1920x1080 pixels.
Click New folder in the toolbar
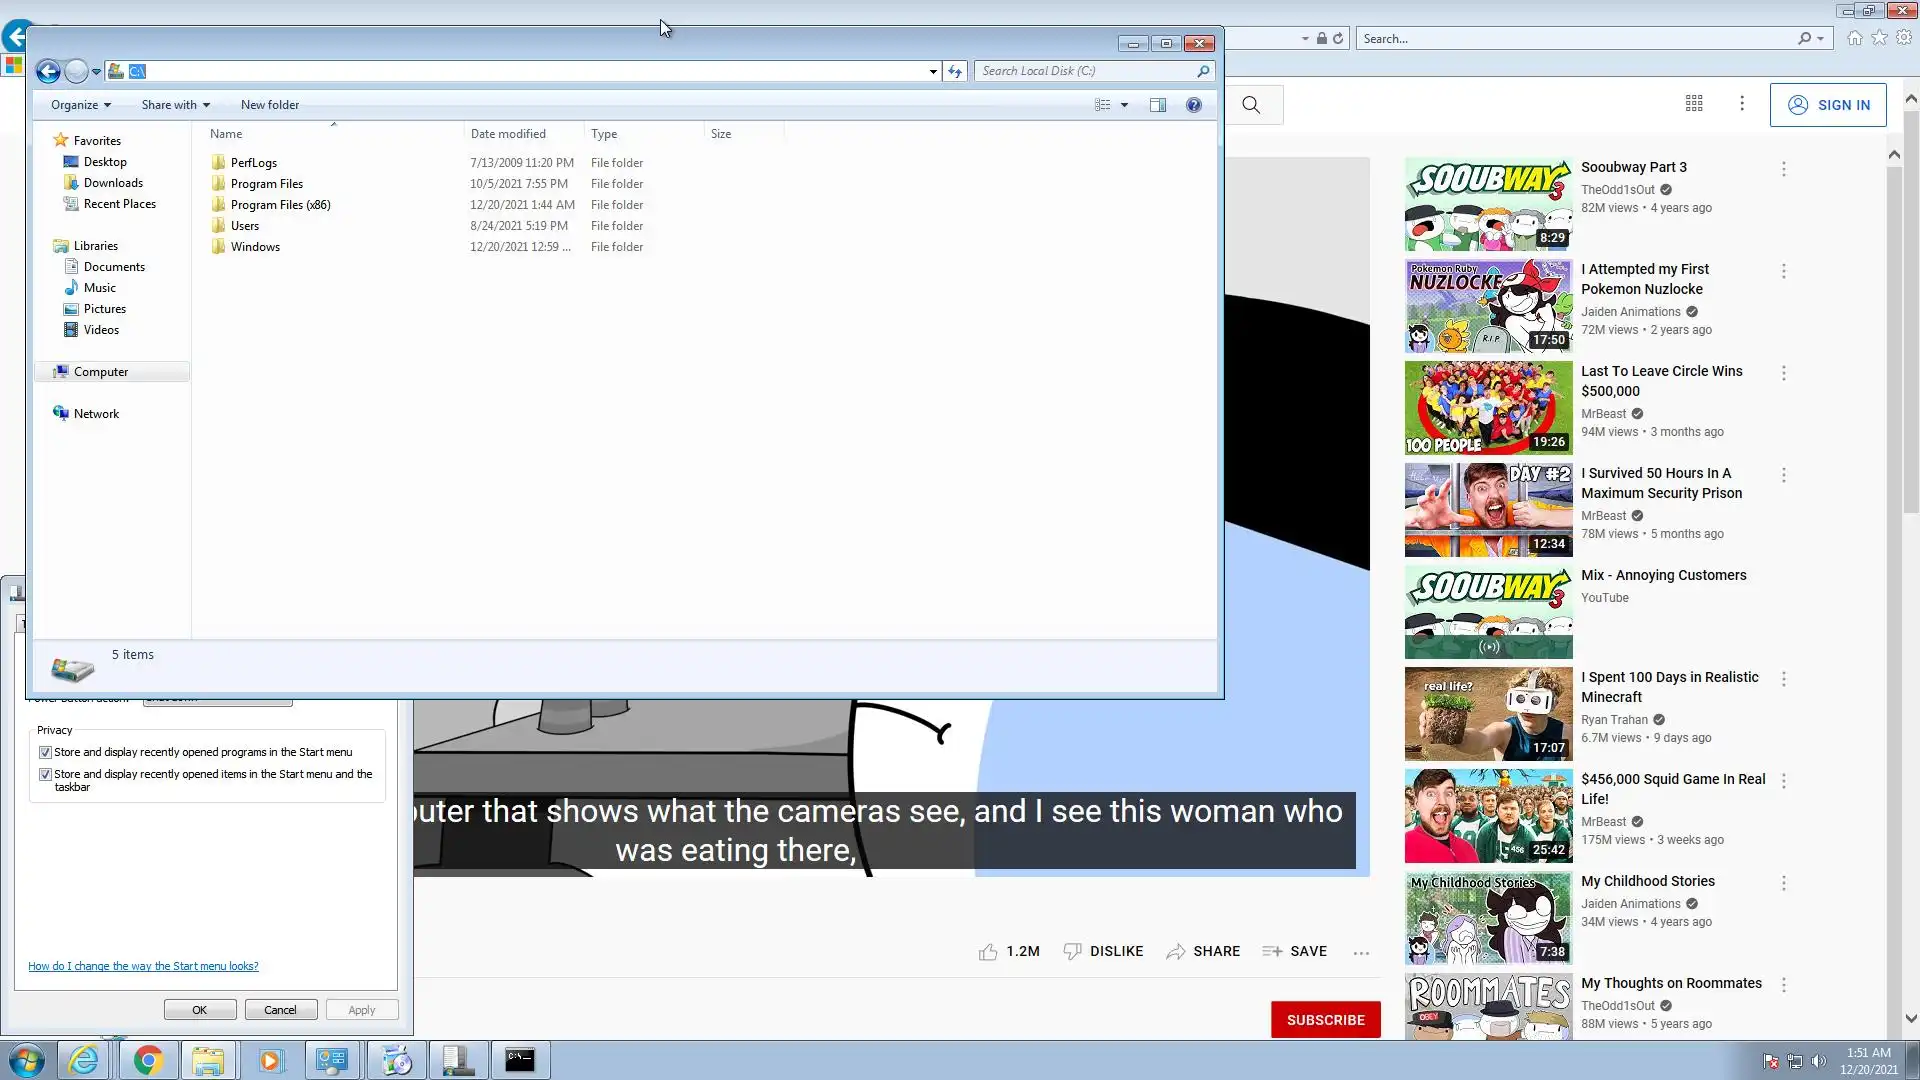coord(269,105)
